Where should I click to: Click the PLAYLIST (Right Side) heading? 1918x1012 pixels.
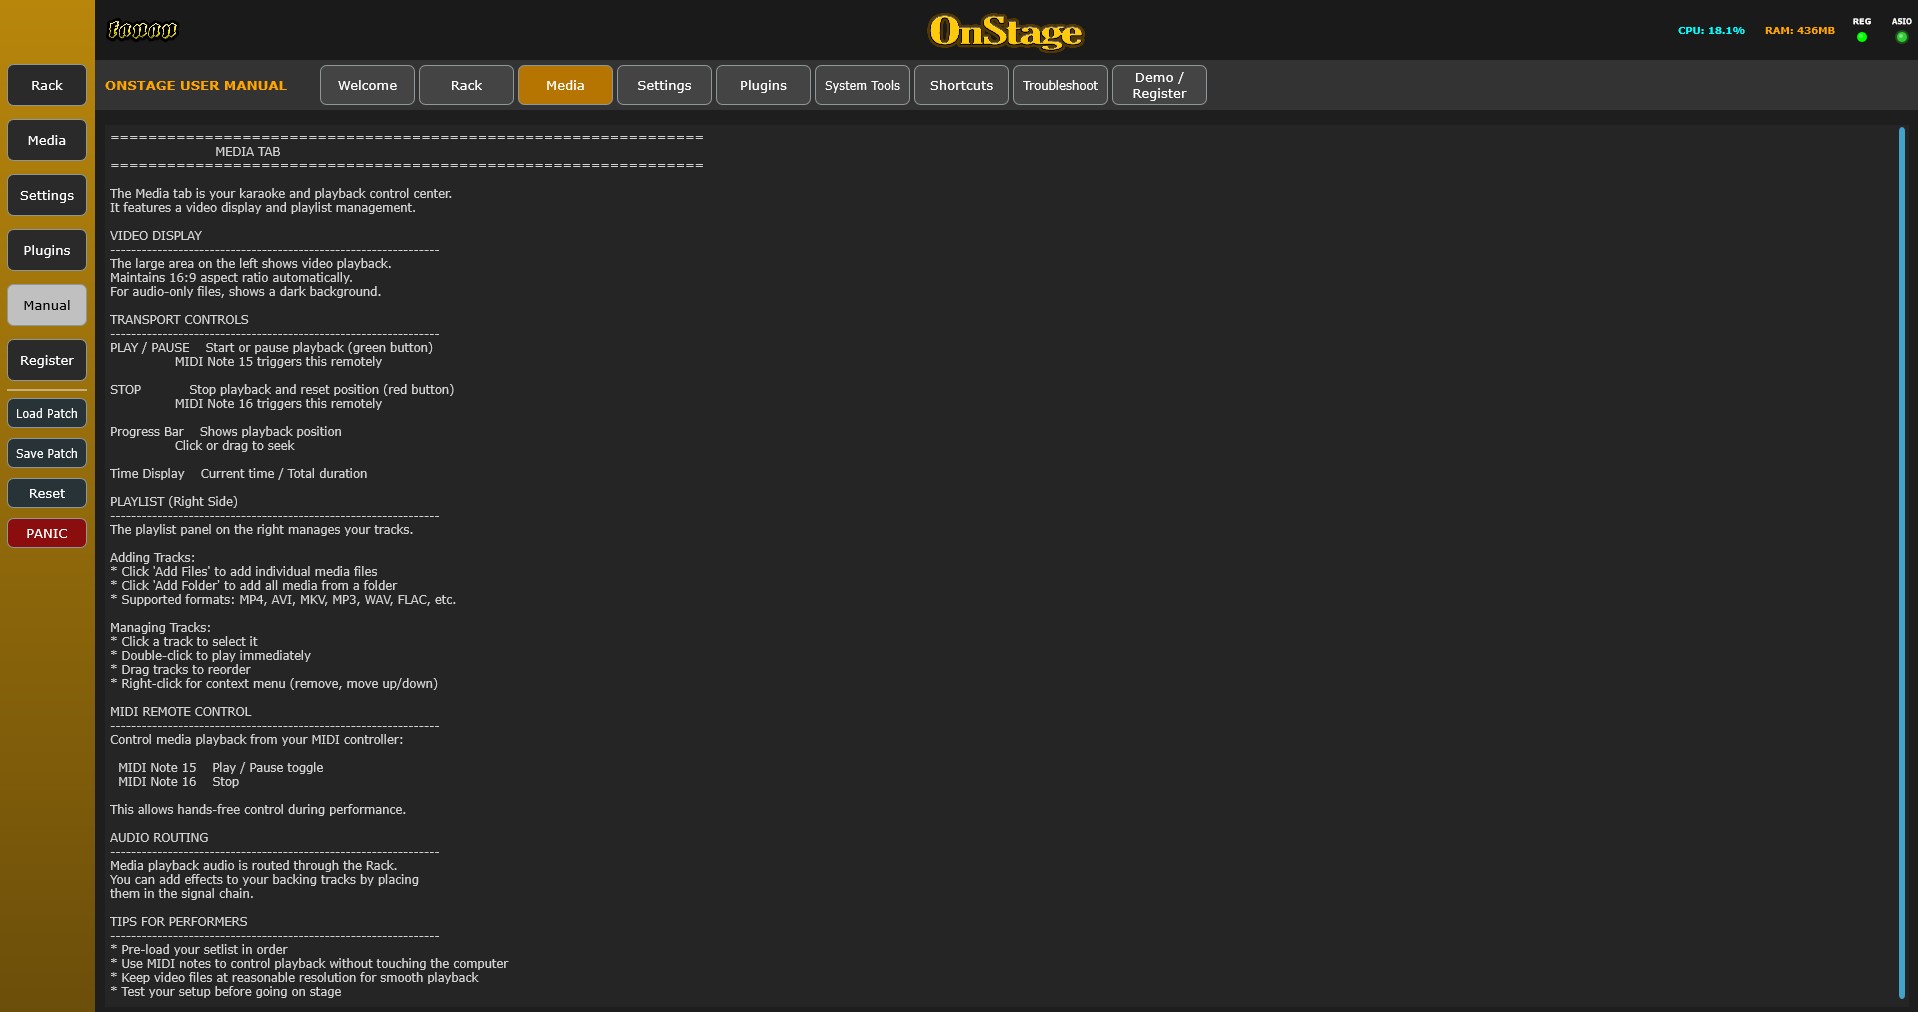174,502
